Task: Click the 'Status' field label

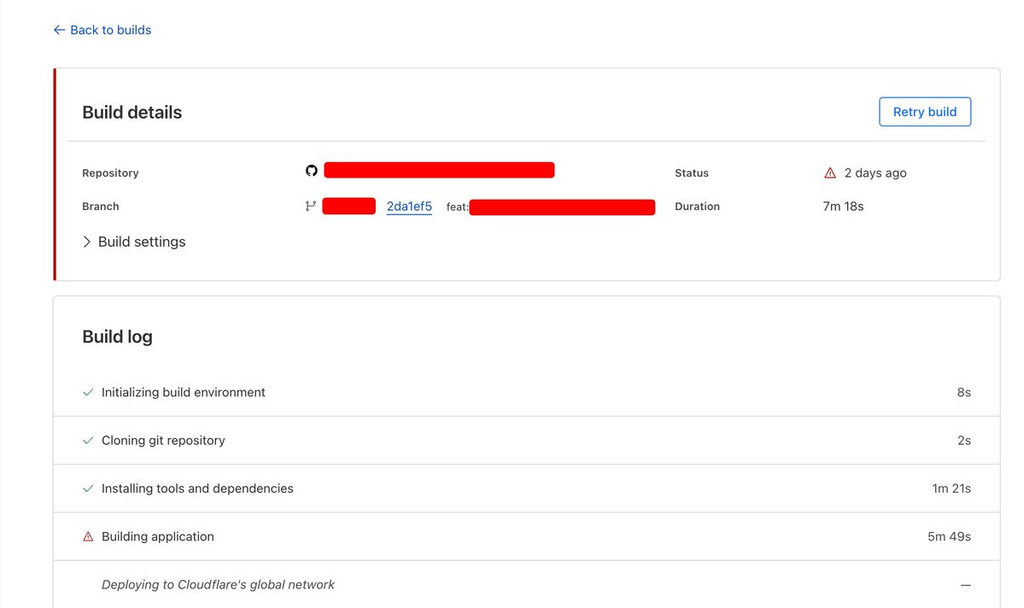Action: point(692,173)
